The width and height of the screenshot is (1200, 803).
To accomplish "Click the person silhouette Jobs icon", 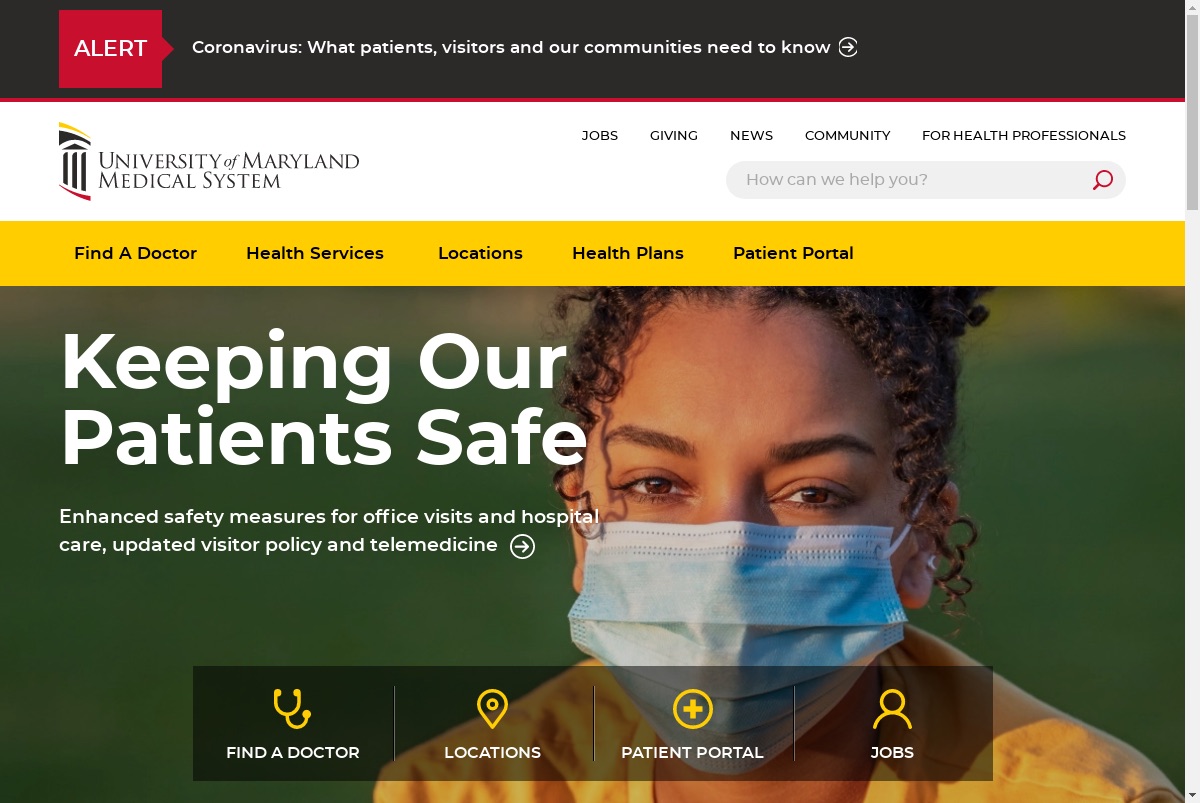I will [892, 709].
